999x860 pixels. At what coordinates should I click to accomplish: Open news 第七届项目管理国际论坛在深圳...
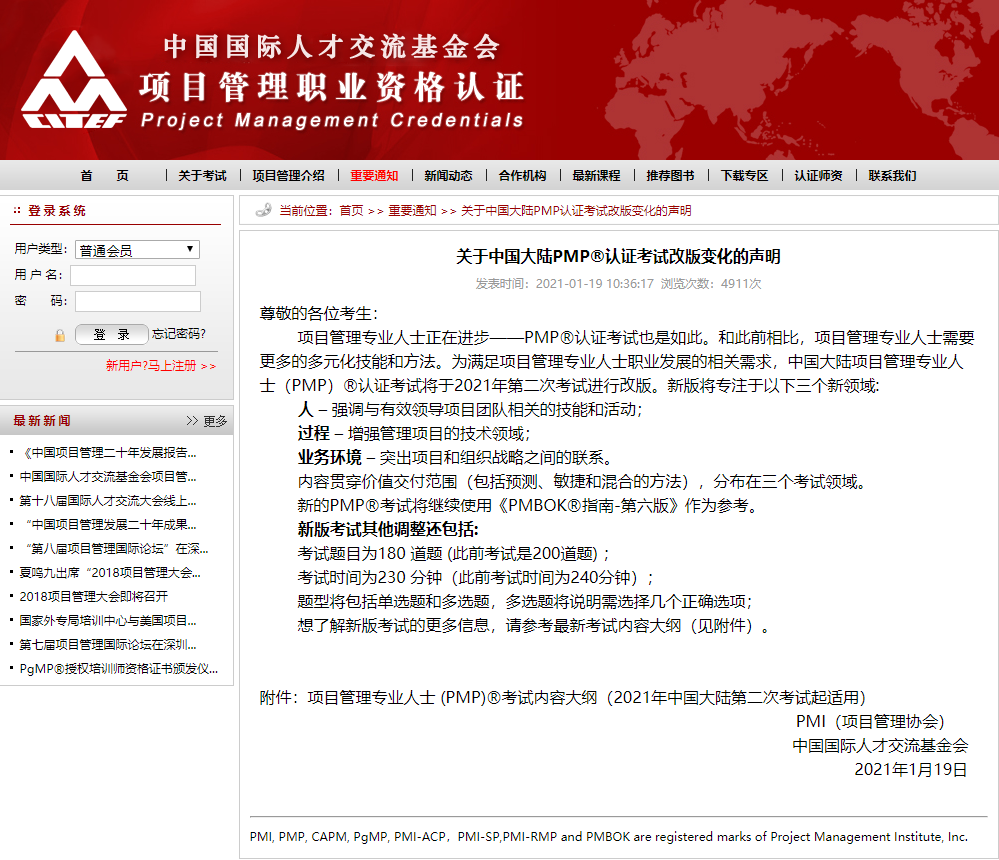pyautogui.click(x=108, y=645)
